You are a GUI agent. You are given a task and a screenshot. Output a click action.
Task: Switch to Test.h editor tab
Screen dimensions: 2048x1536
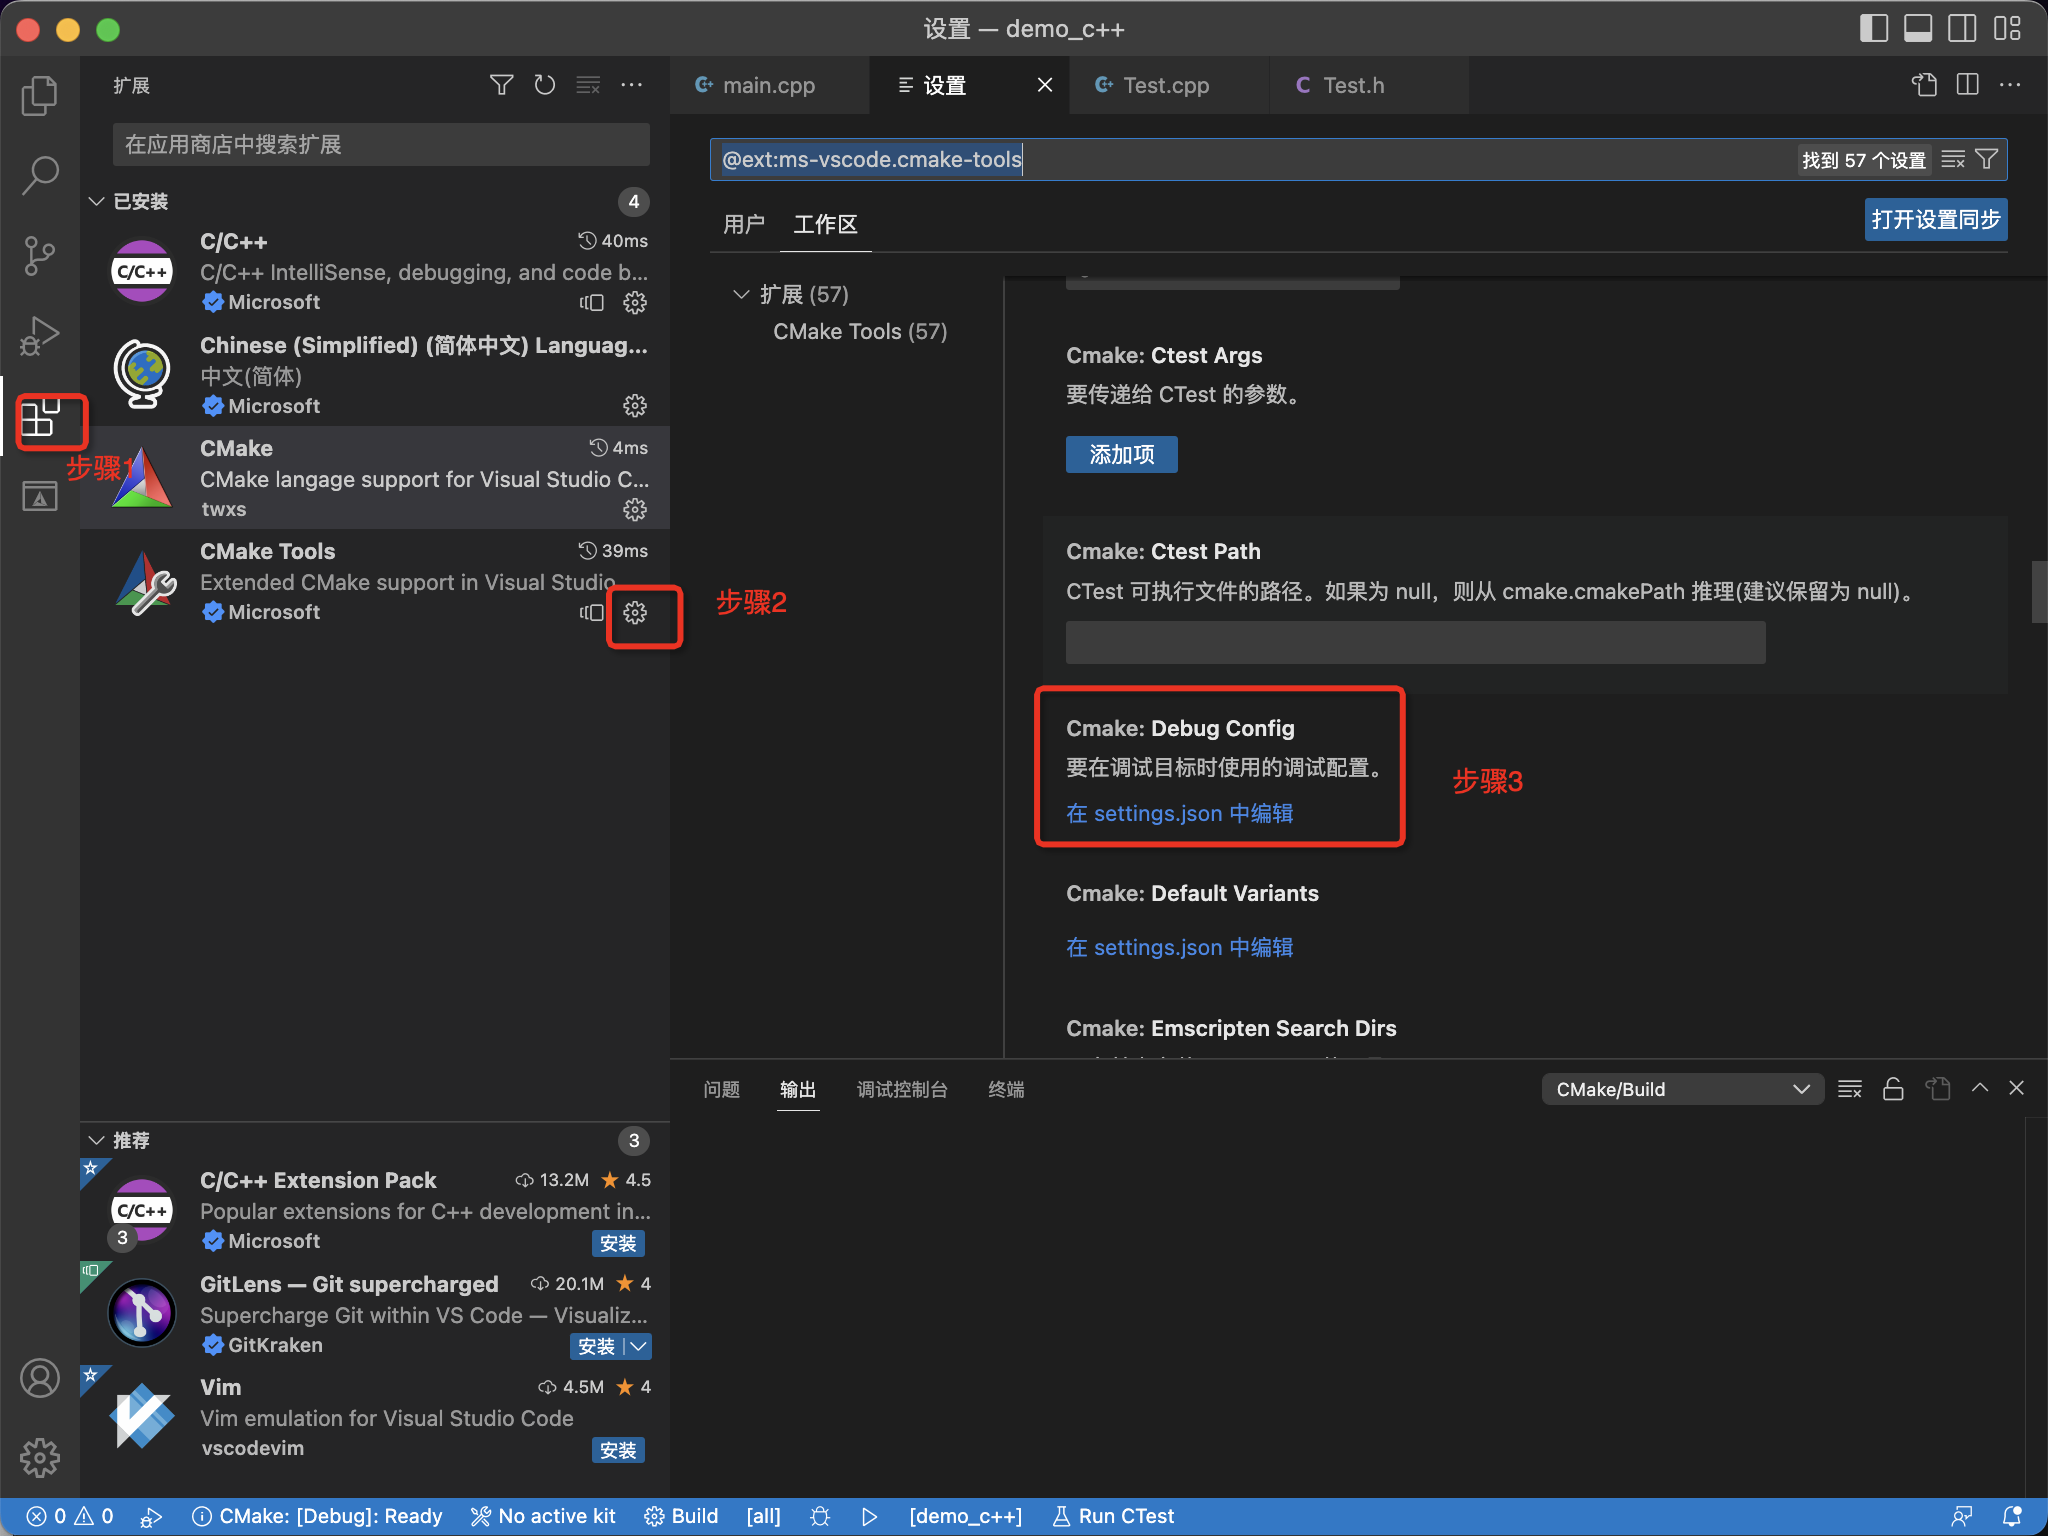(1368, 85)
